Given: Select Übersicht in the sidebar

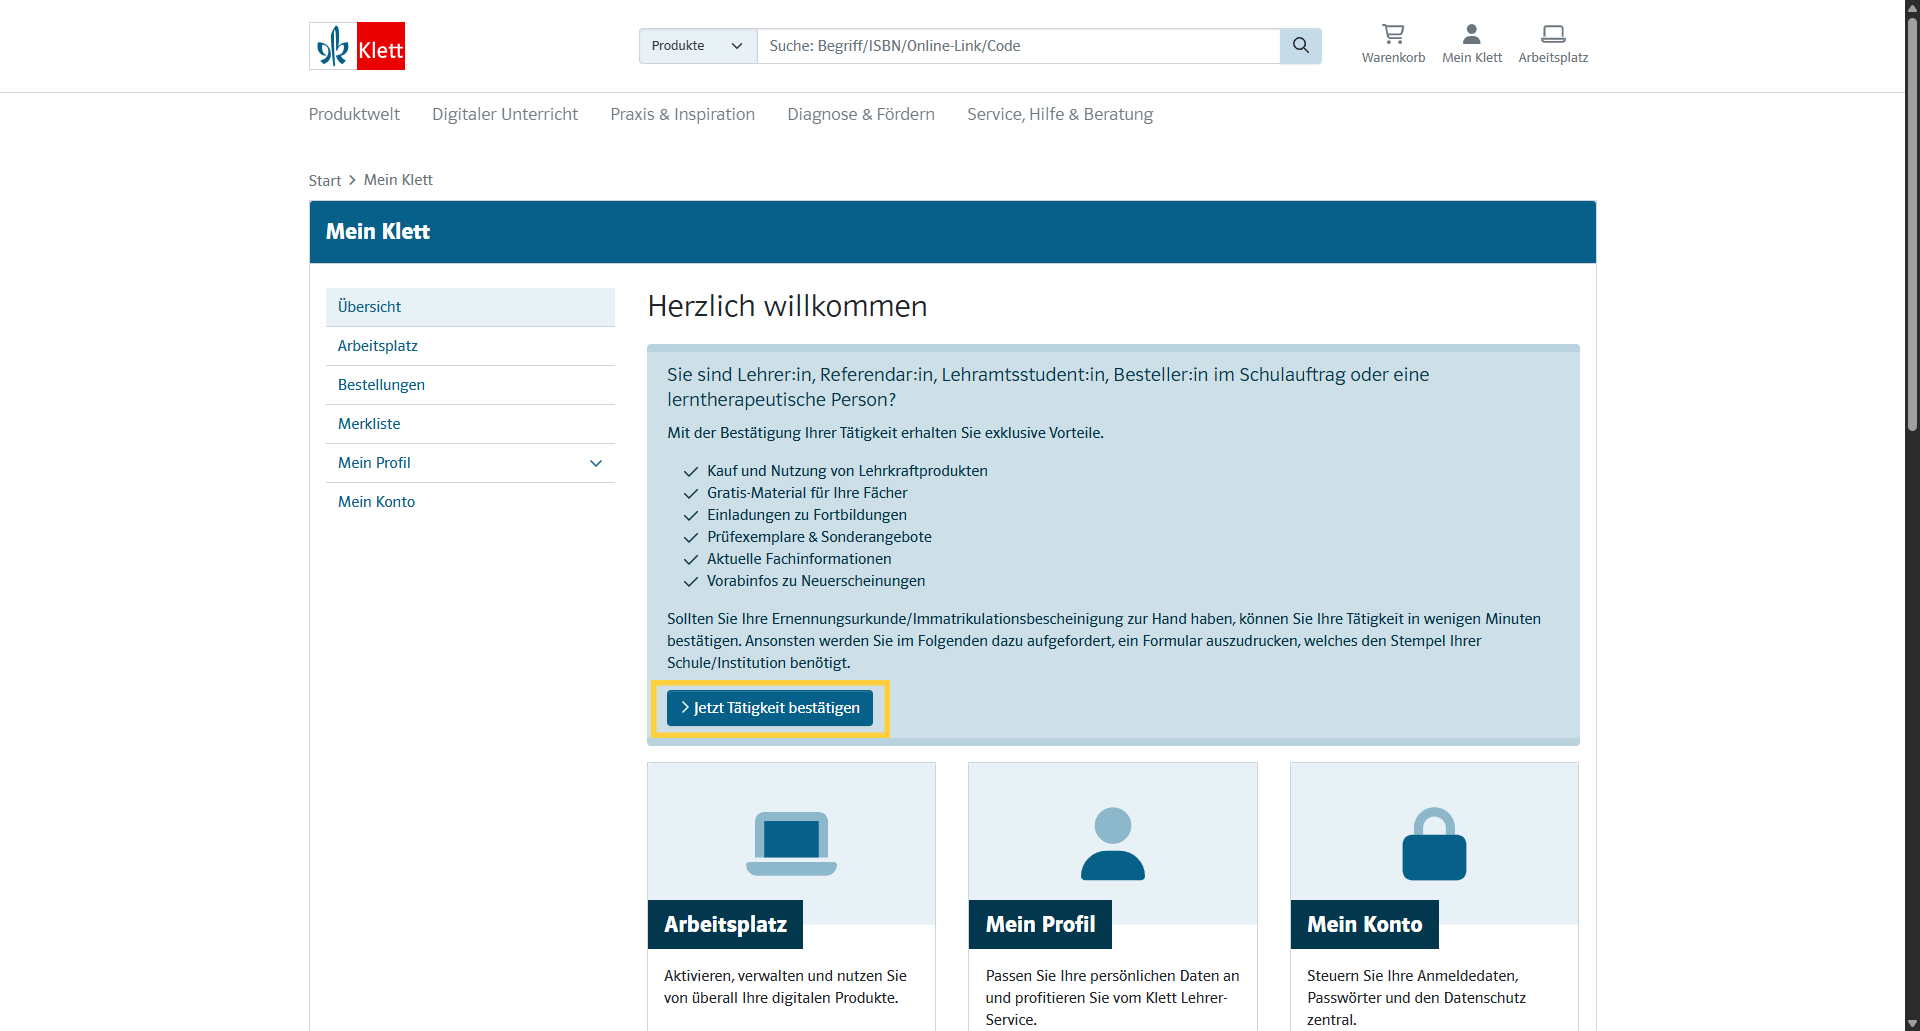Looking at the screenshot, I should [x=369, y=307].
